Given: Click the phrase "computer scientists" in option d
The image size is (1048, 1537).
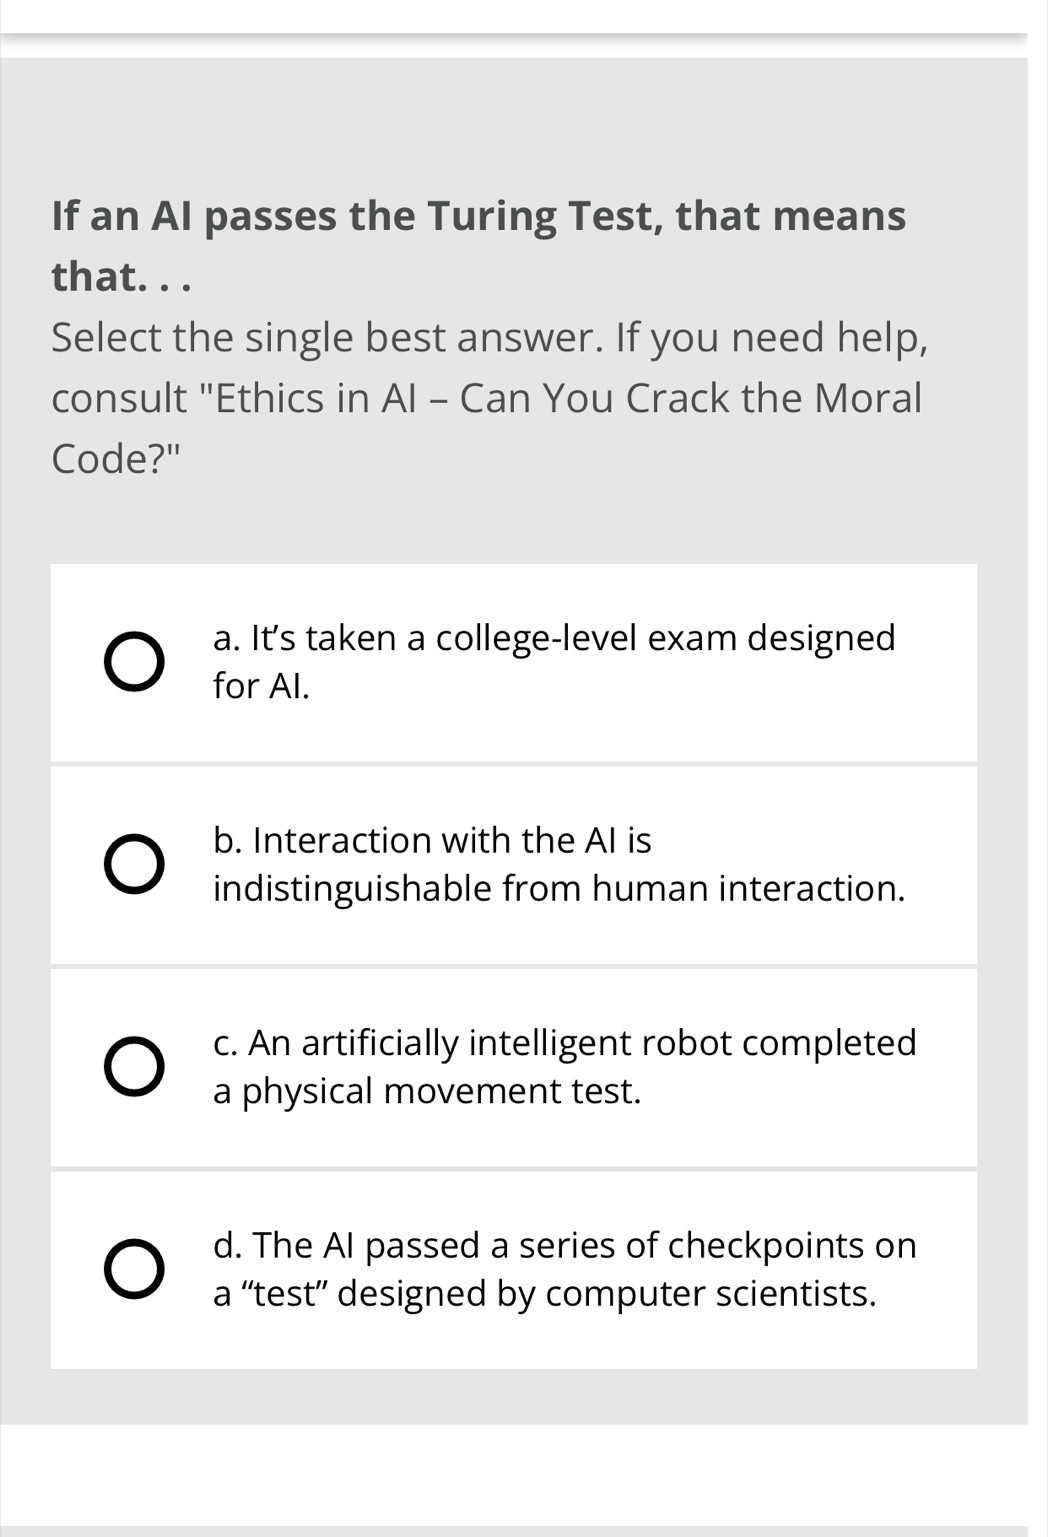Looking at the screenshot, I should [710, 1294].
